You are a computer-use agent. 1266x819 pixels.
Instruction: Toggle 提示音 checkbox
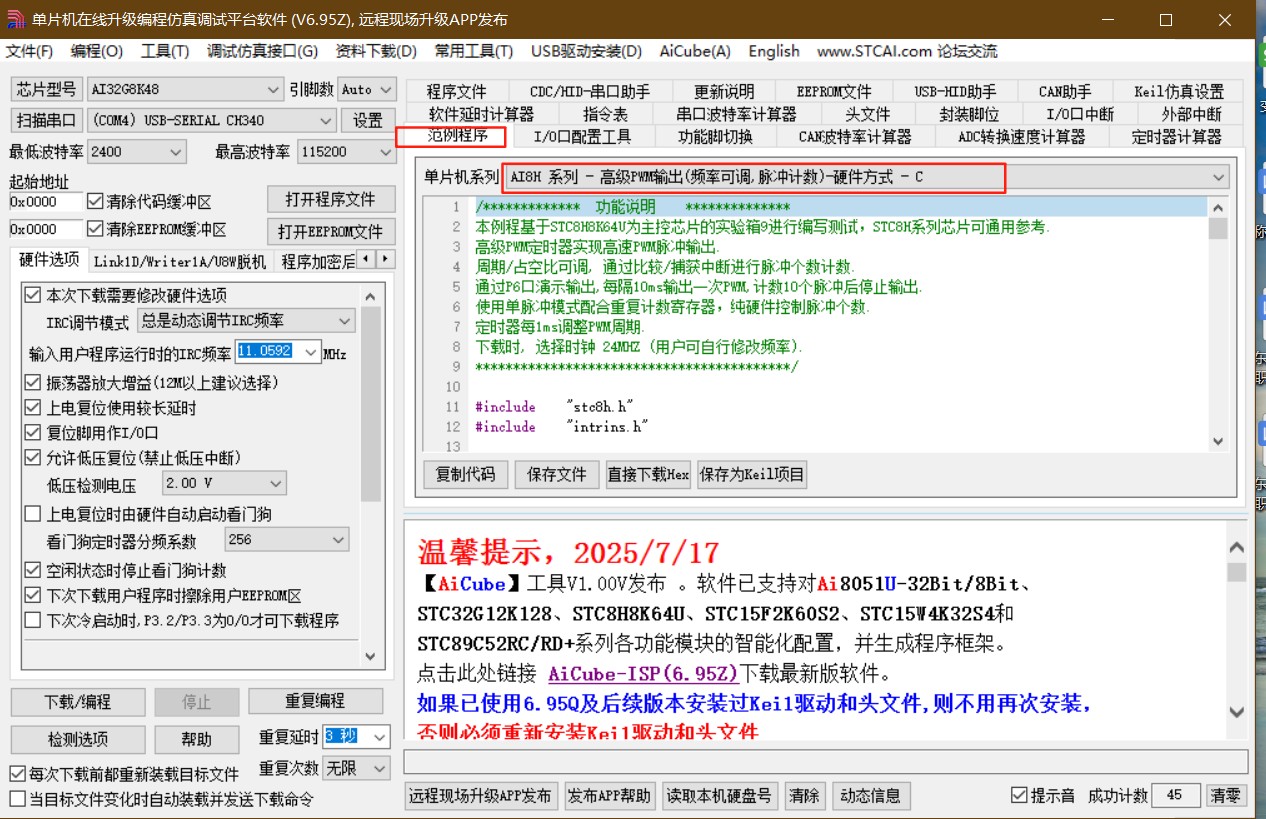pos(1019,796)
